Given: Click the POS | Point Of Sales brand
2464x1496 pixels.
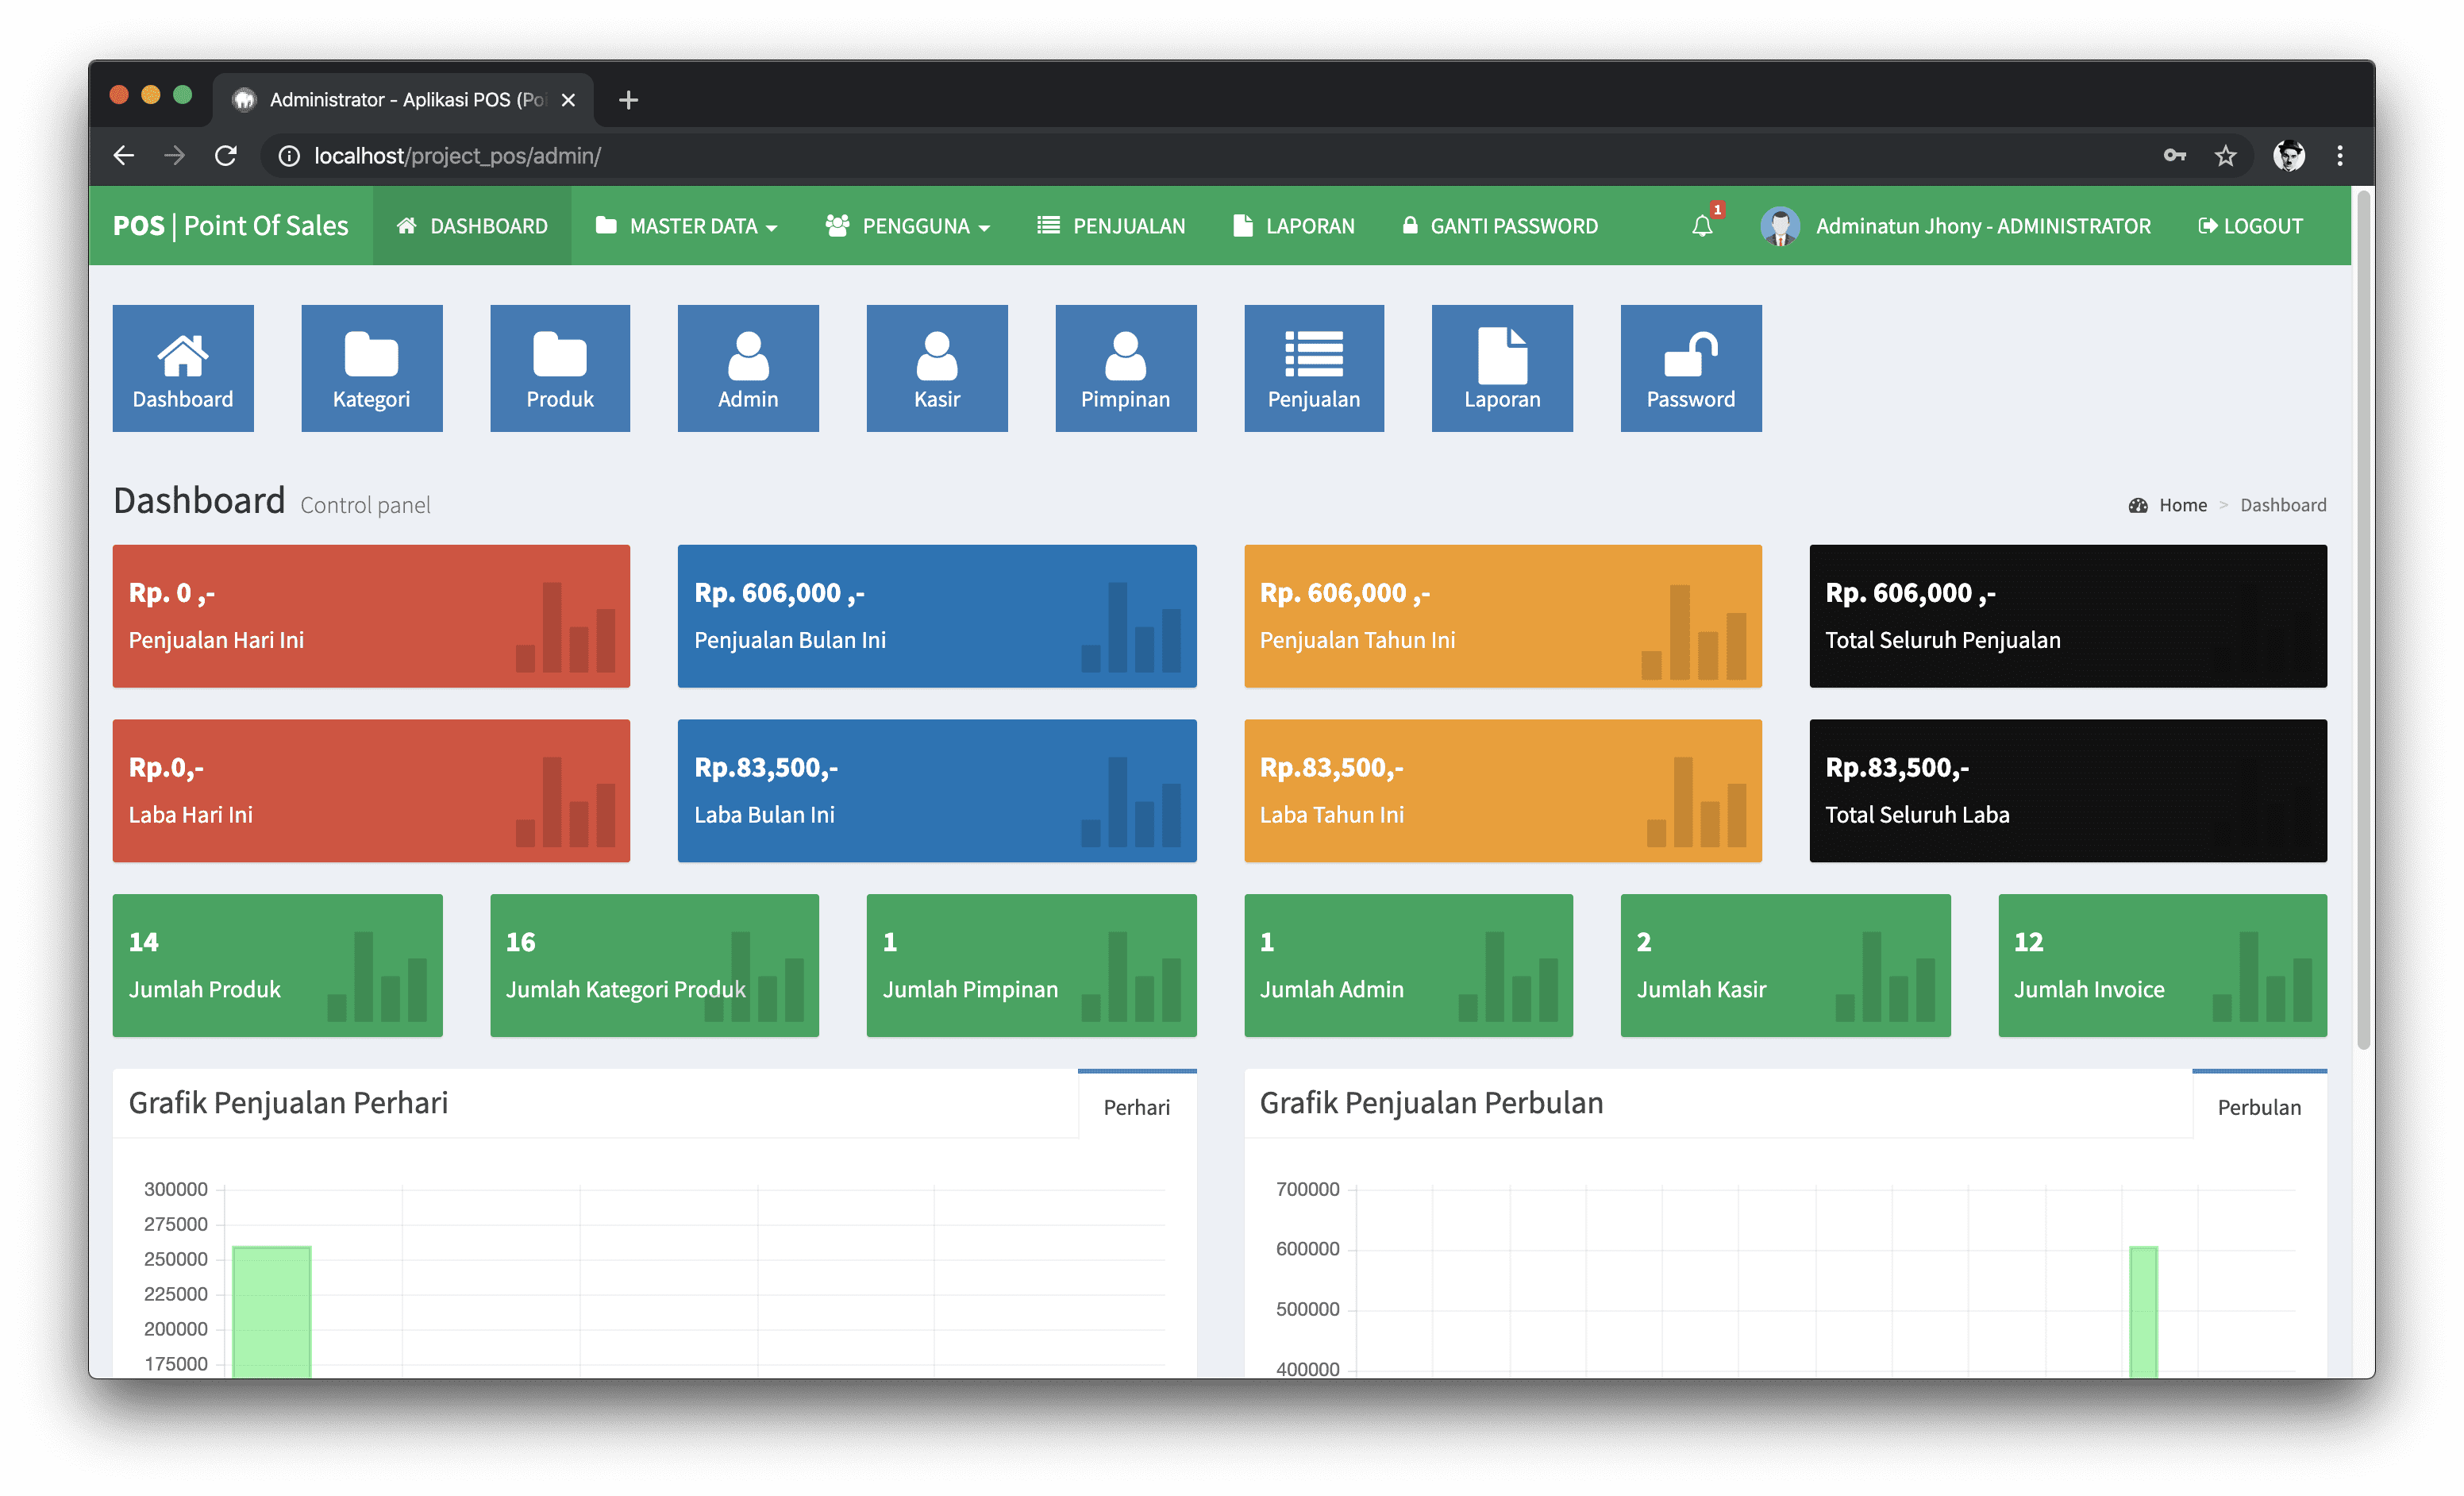Looking at the screenshot, I should point(231,226).
